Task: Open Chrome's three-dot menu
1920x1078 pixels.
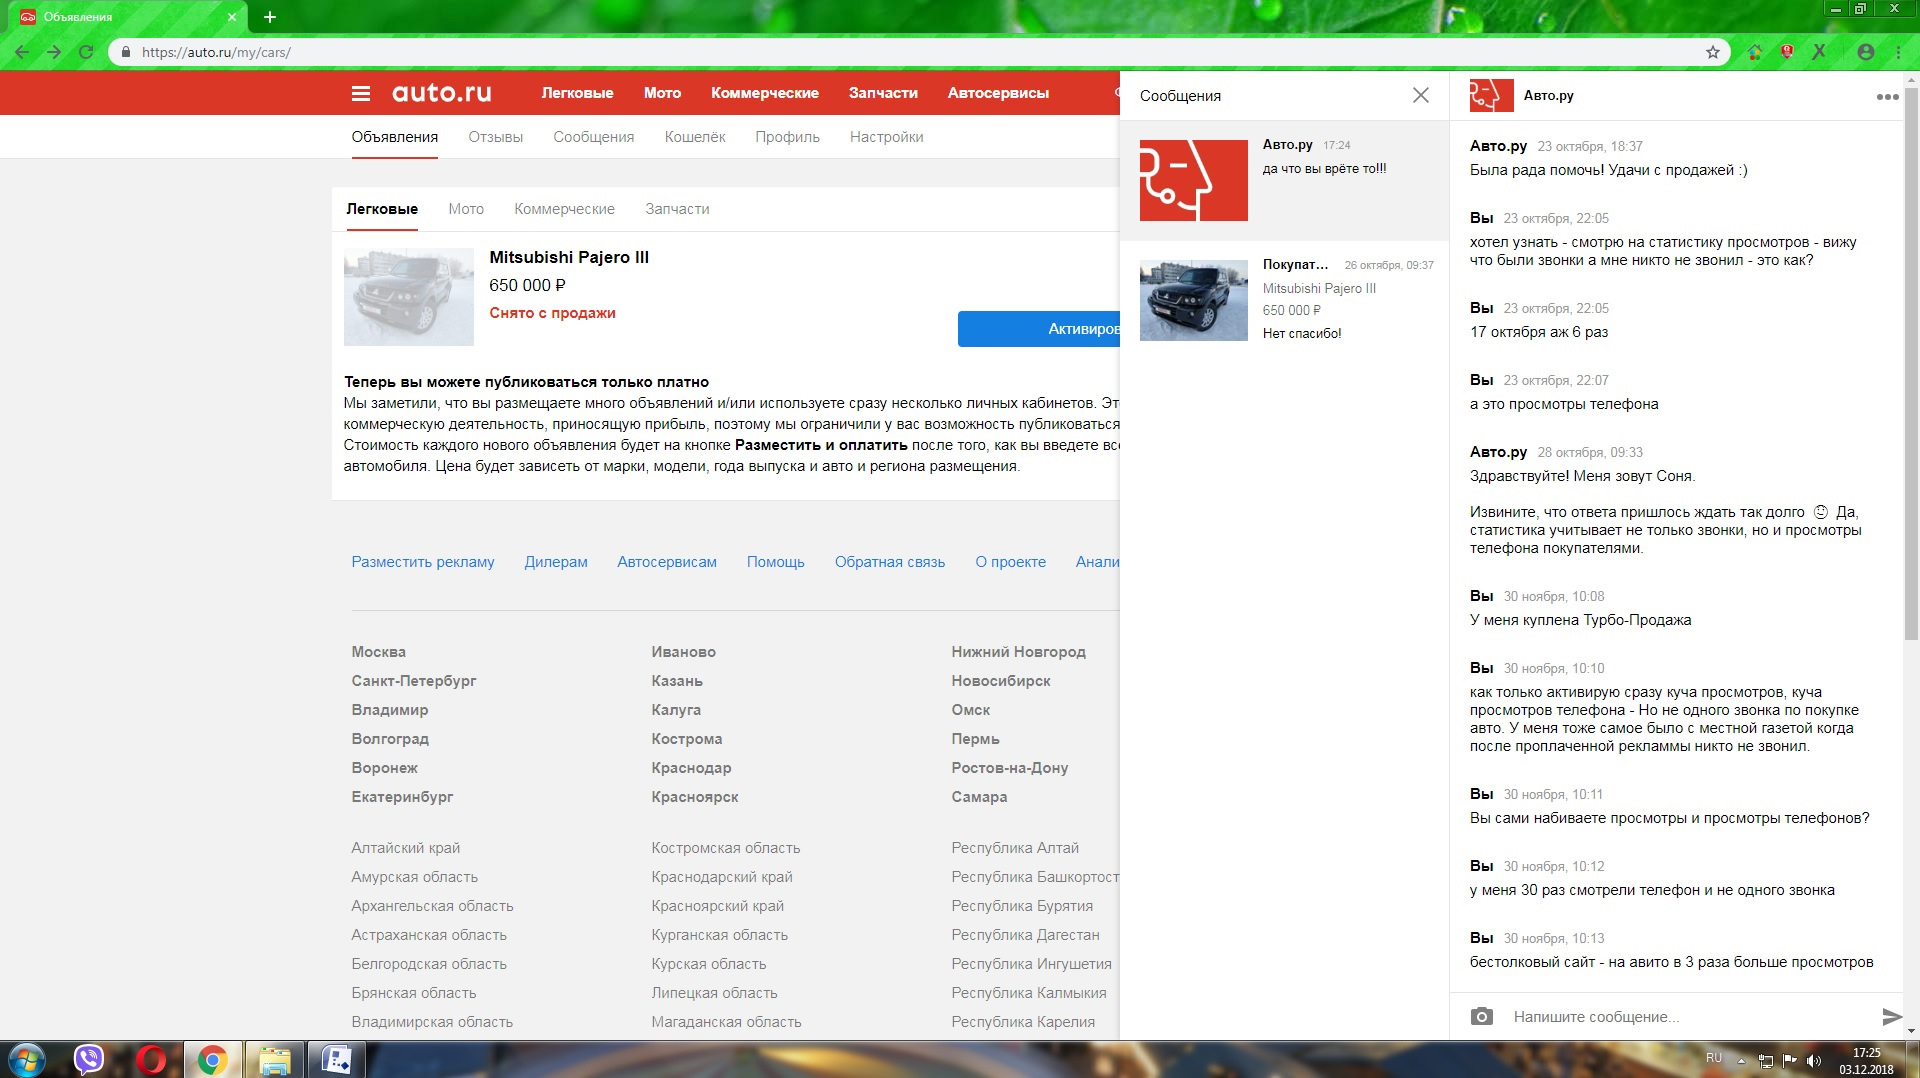Action: [x=1898, y=52]
